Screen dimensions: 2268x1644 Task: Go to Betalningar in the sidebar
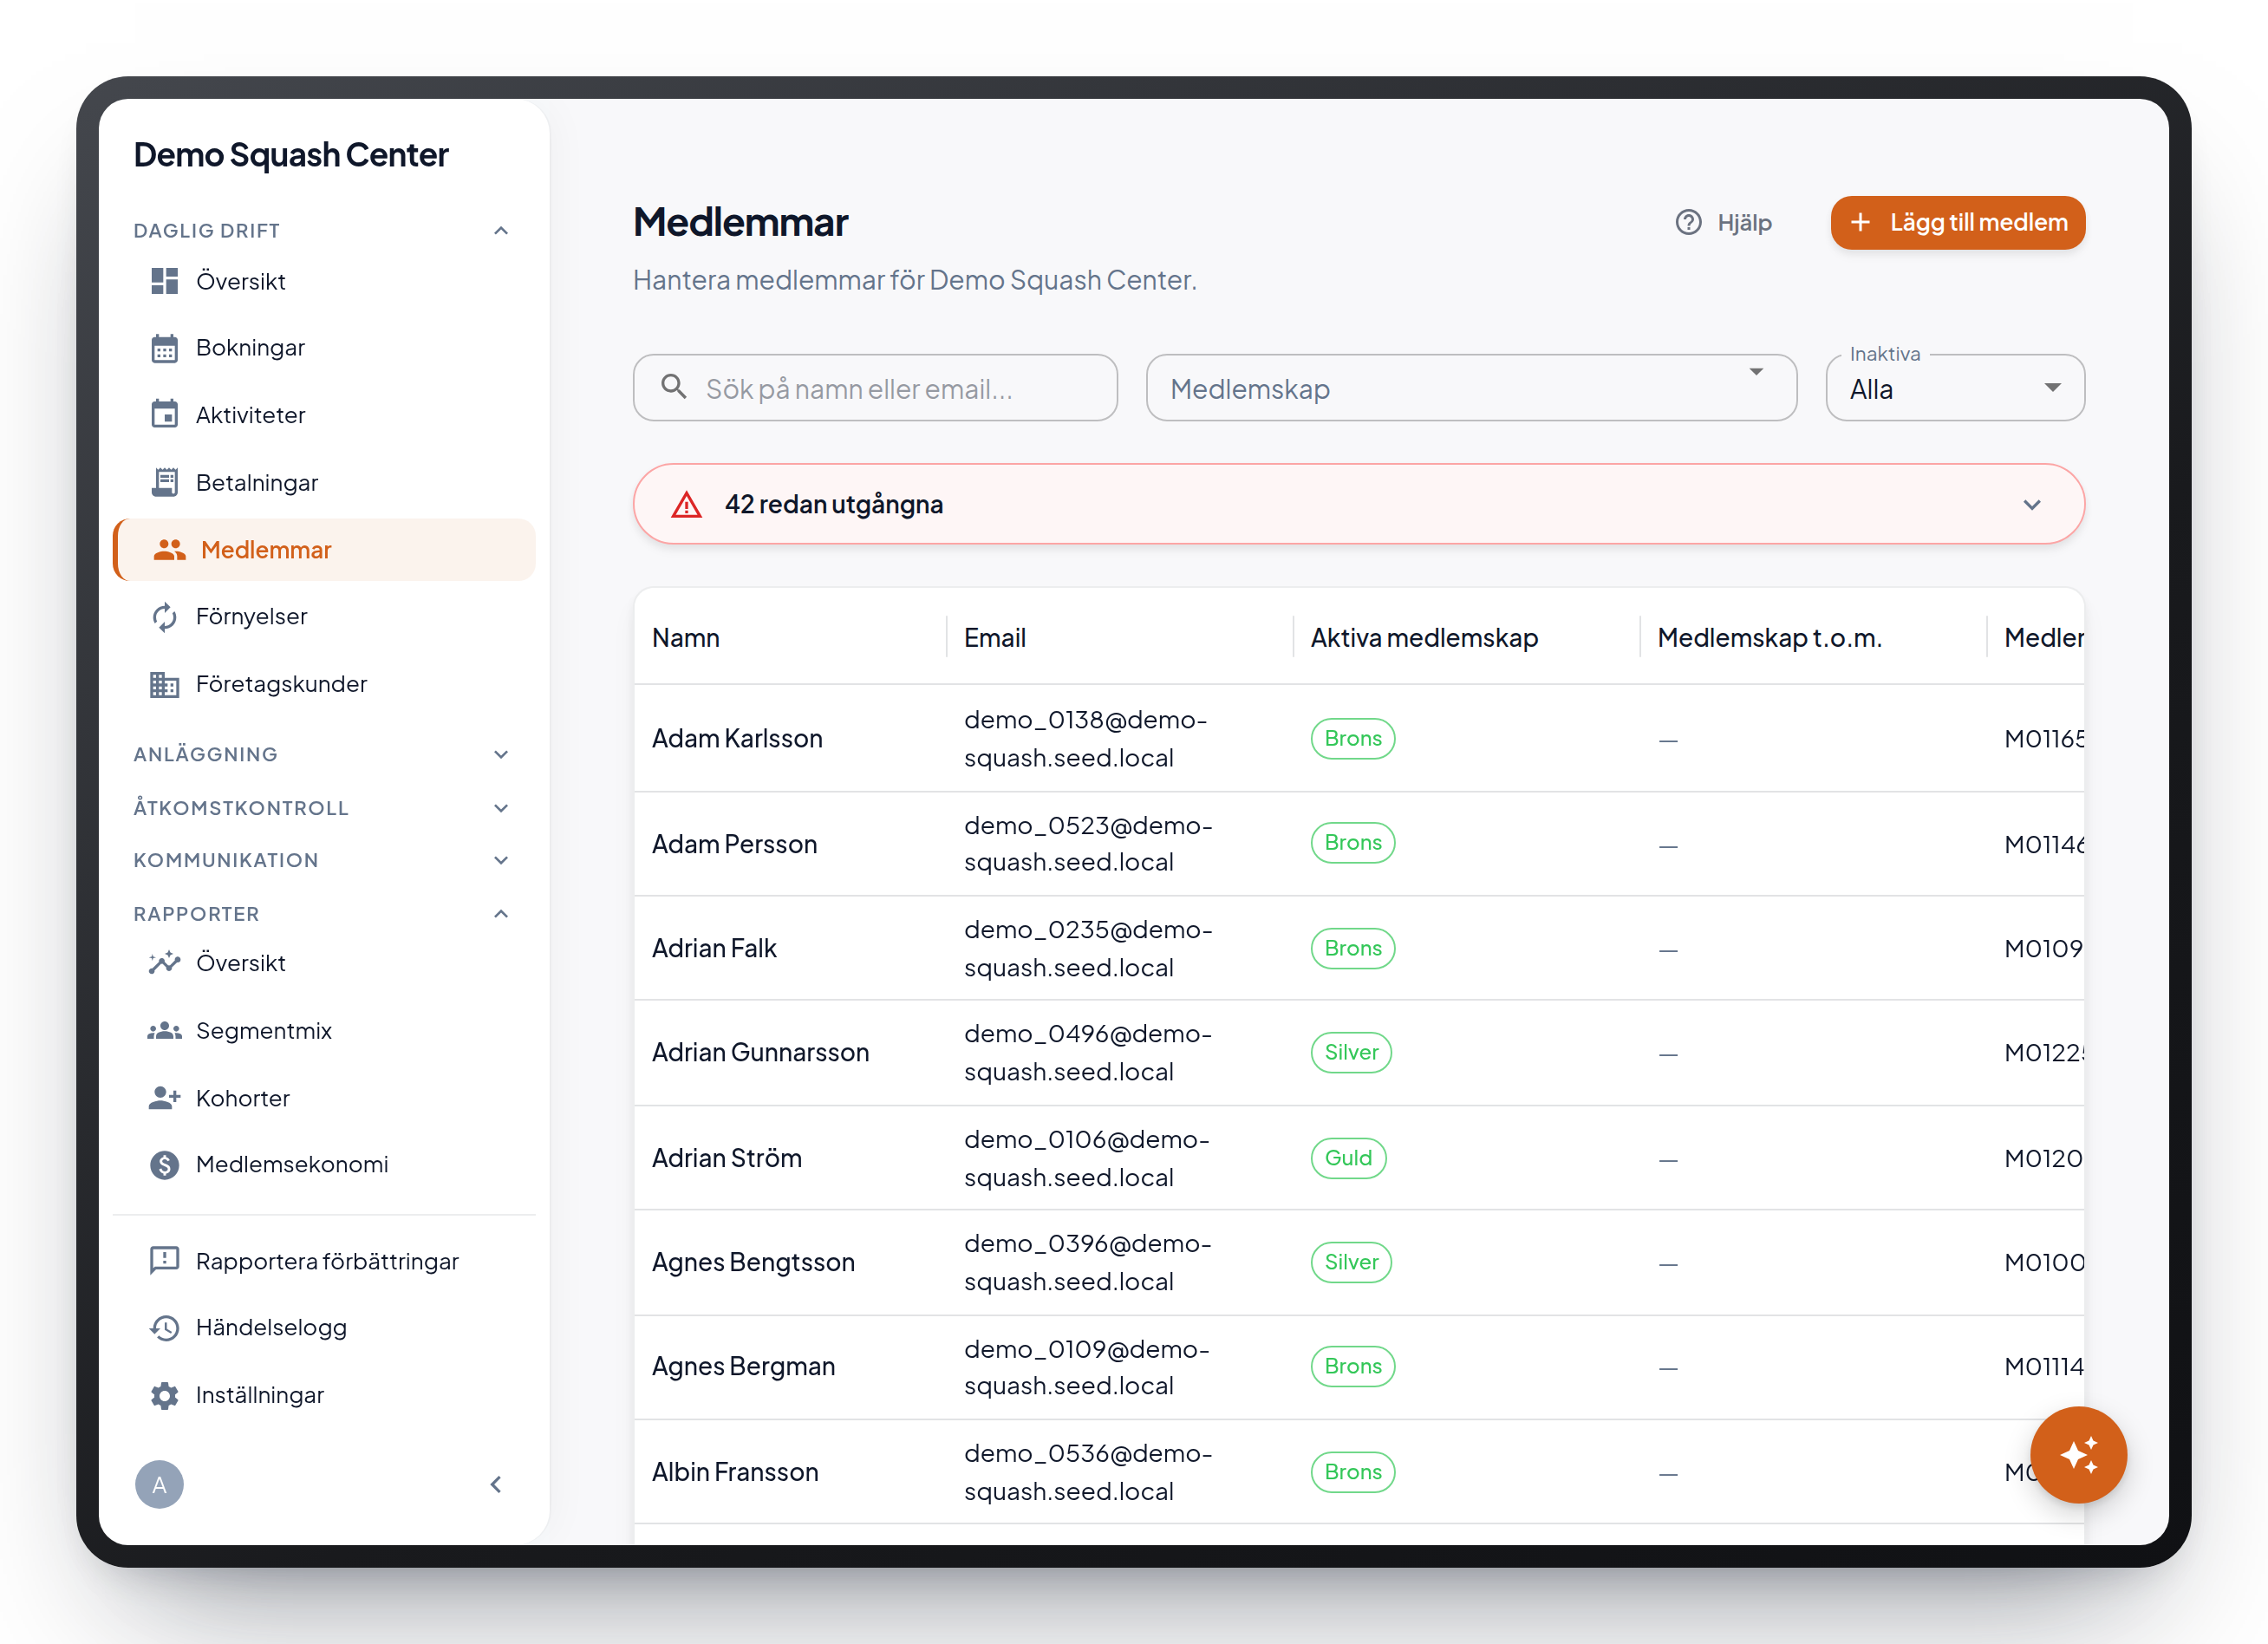coord(324,482)
